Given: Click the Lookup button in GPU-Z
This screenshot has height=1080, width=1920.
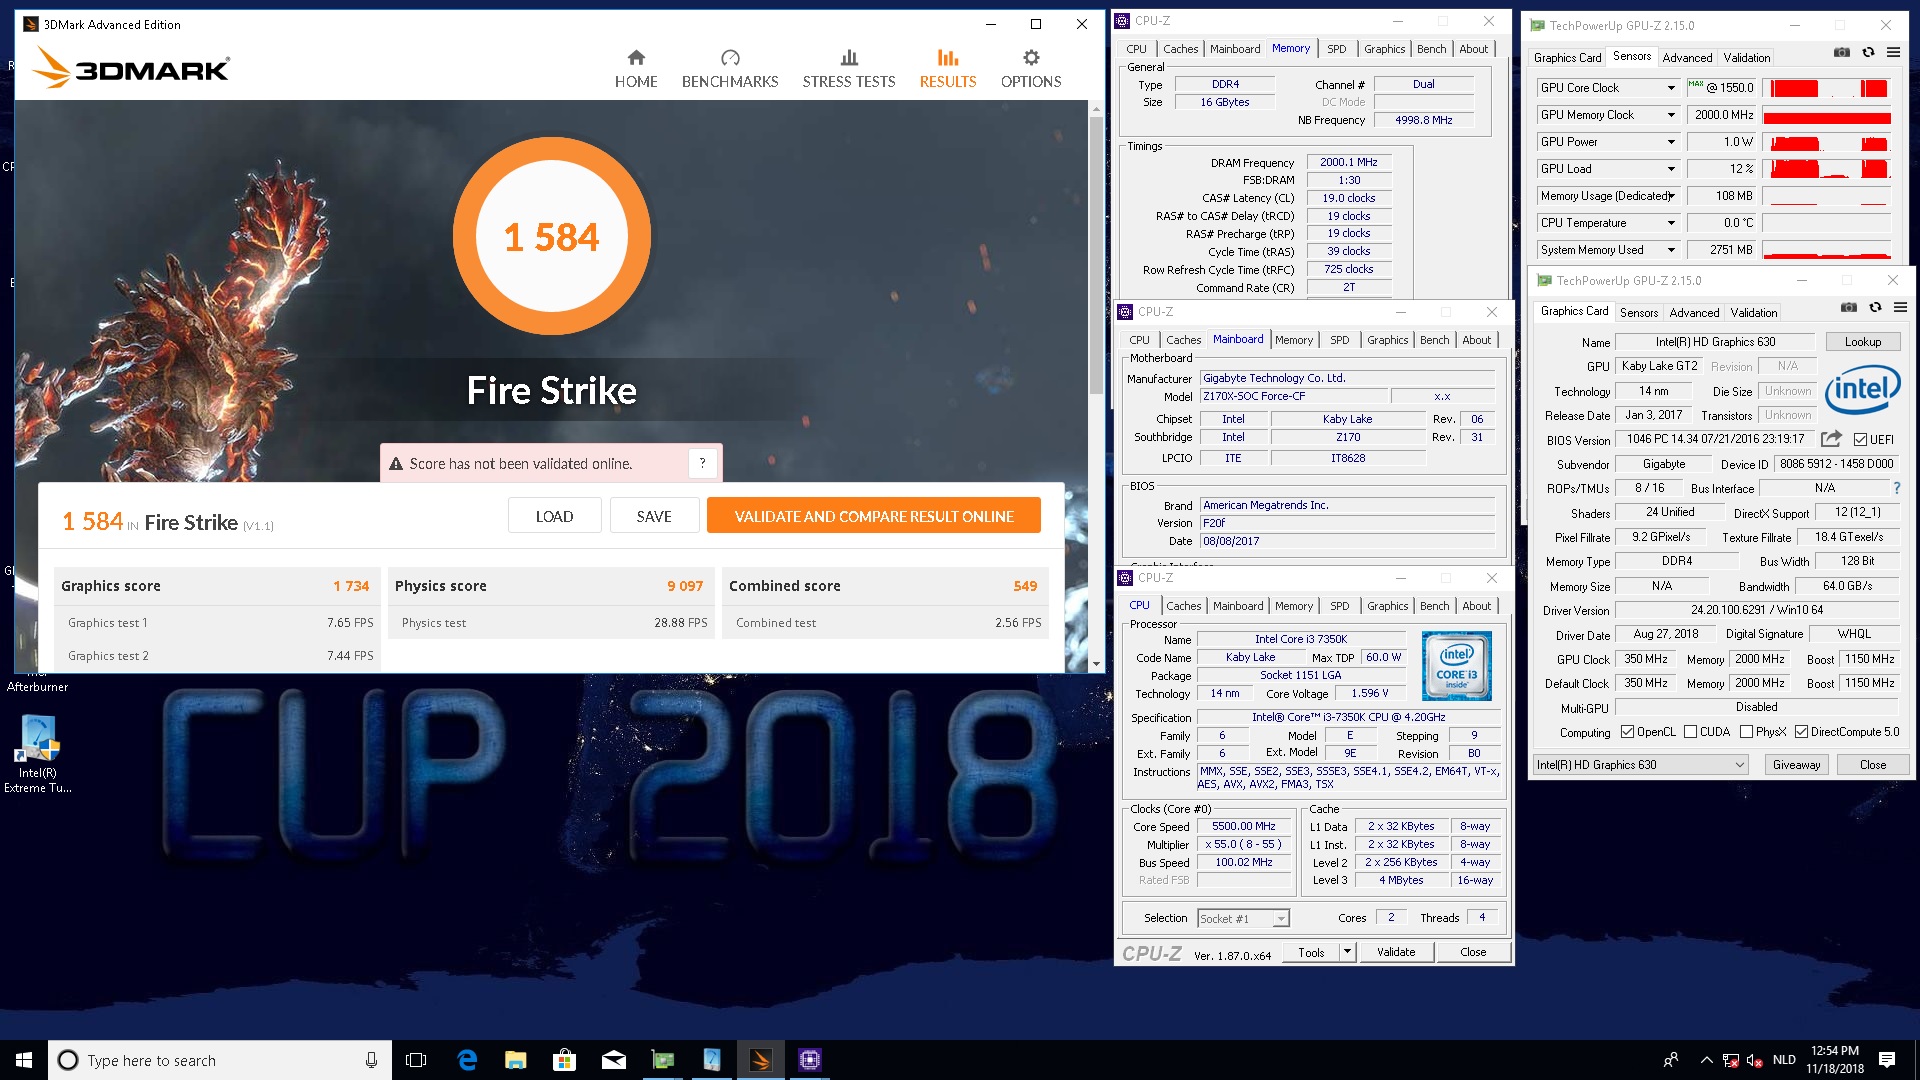Looking at the screenshot, I should [1862, 342].
